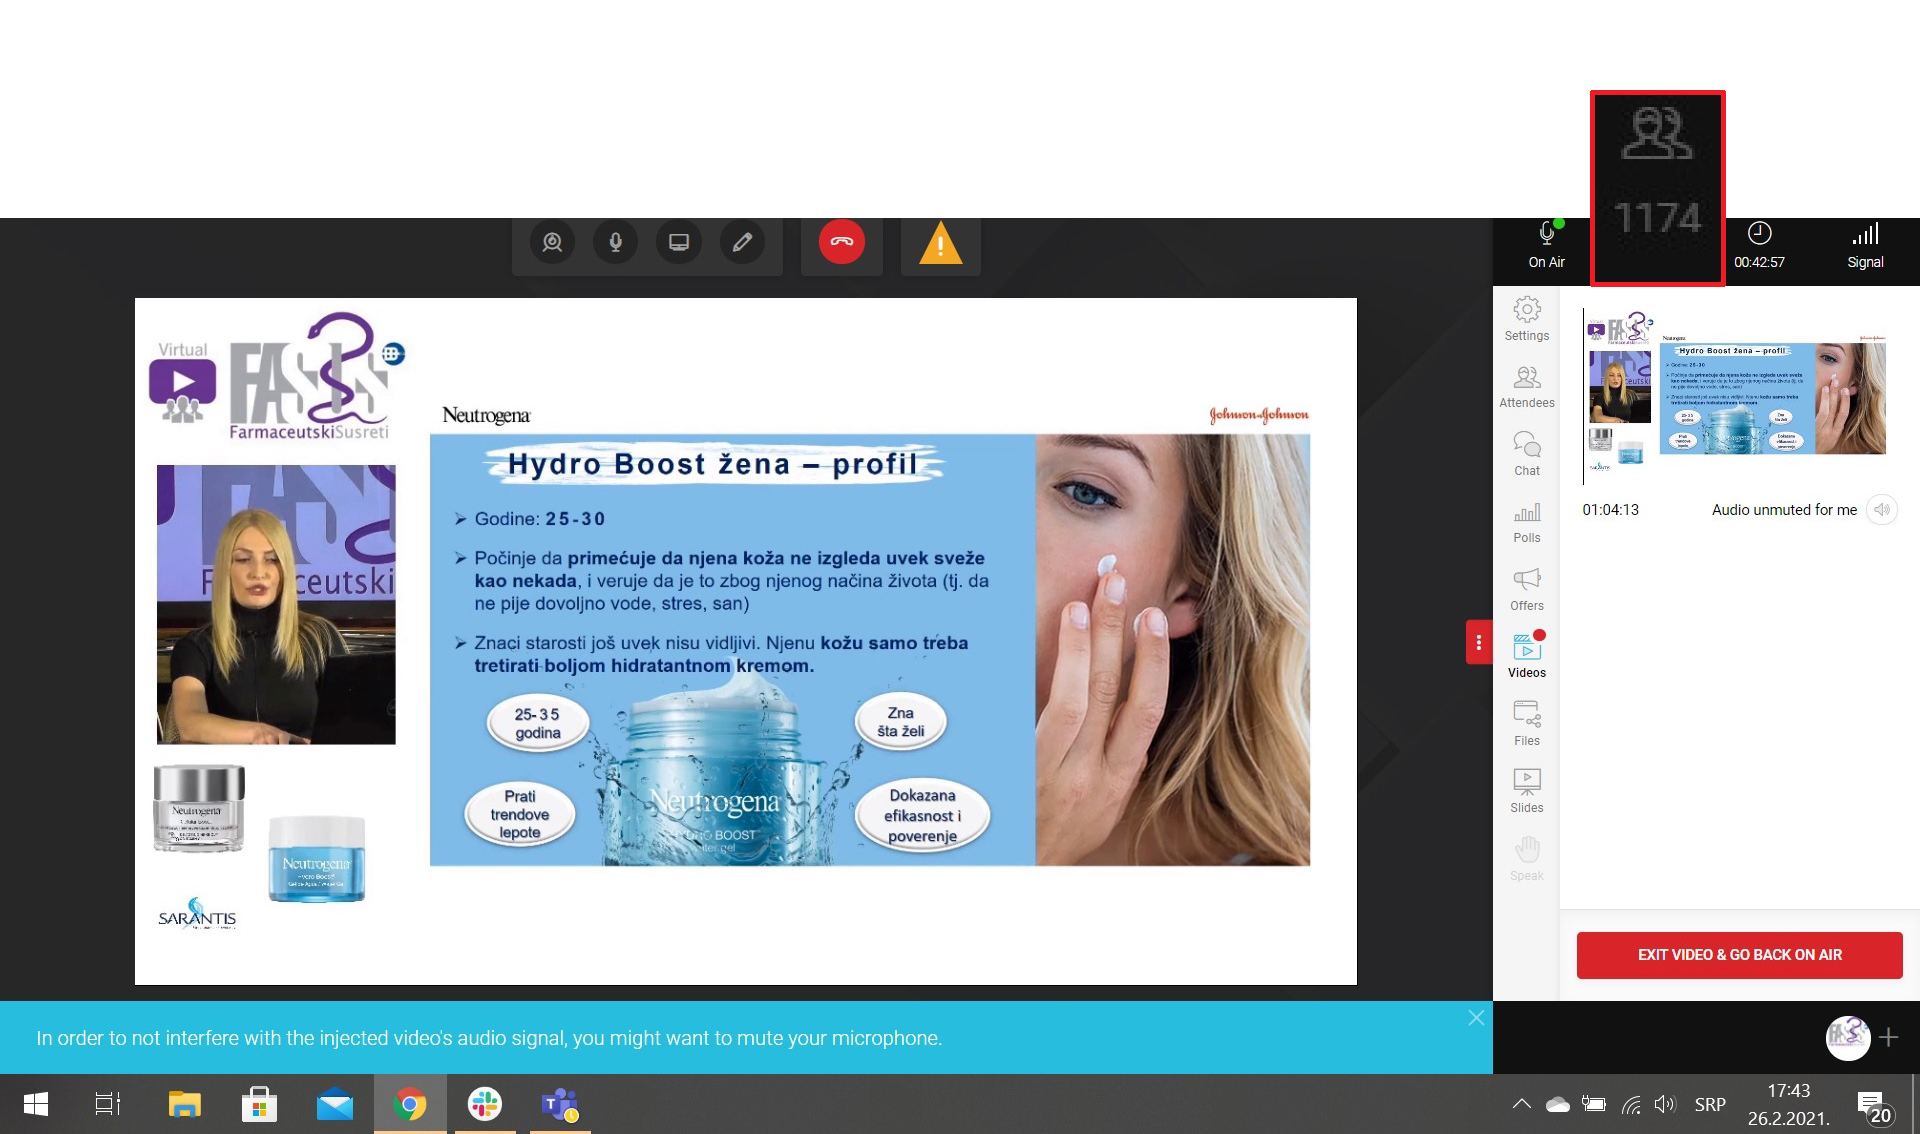Click the screen share monitor icon

coord(679,243)
